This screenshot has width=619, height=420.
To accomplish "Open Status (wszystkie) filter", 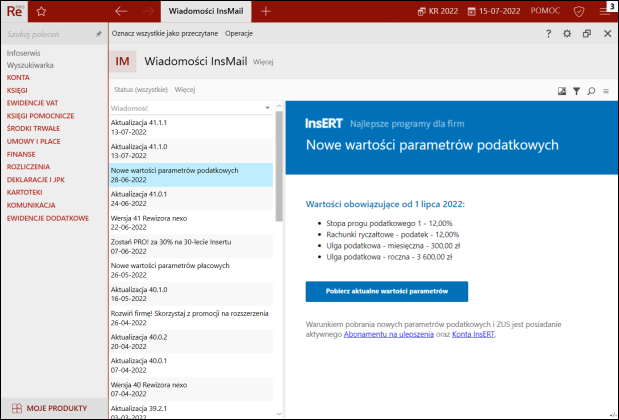I will [141, 90].
